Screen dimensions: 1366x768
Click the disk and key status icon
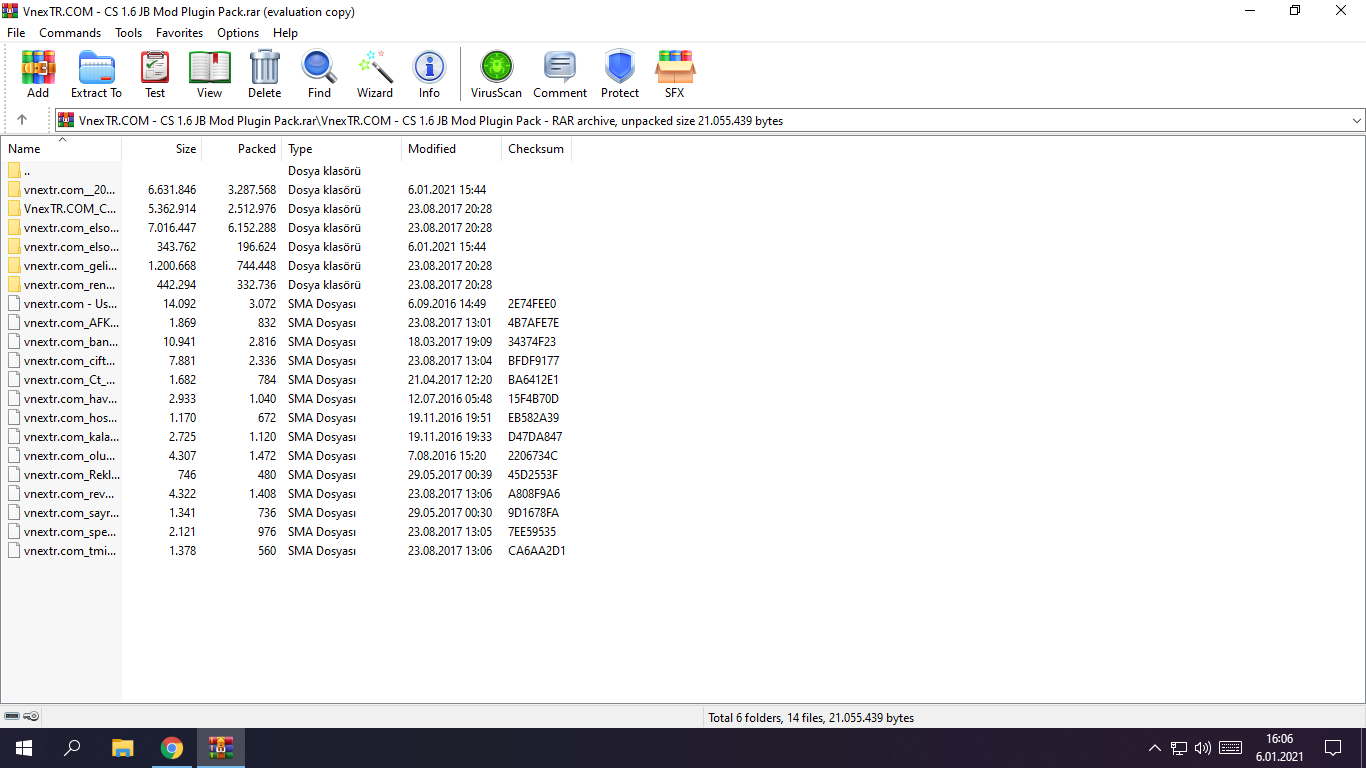(22, 717)
